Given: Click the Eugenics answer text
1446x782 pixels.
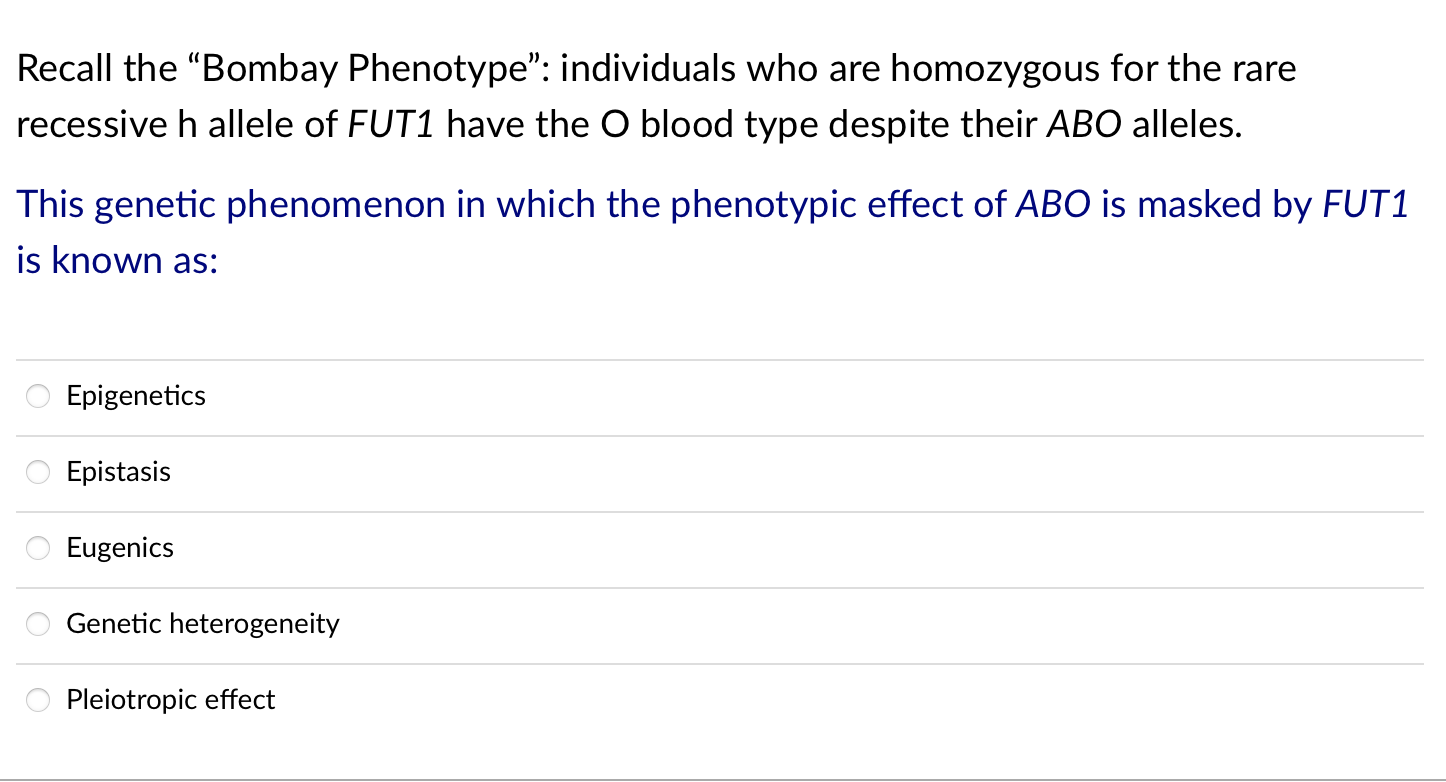Looking at the screenshot, I should point(120,548).
